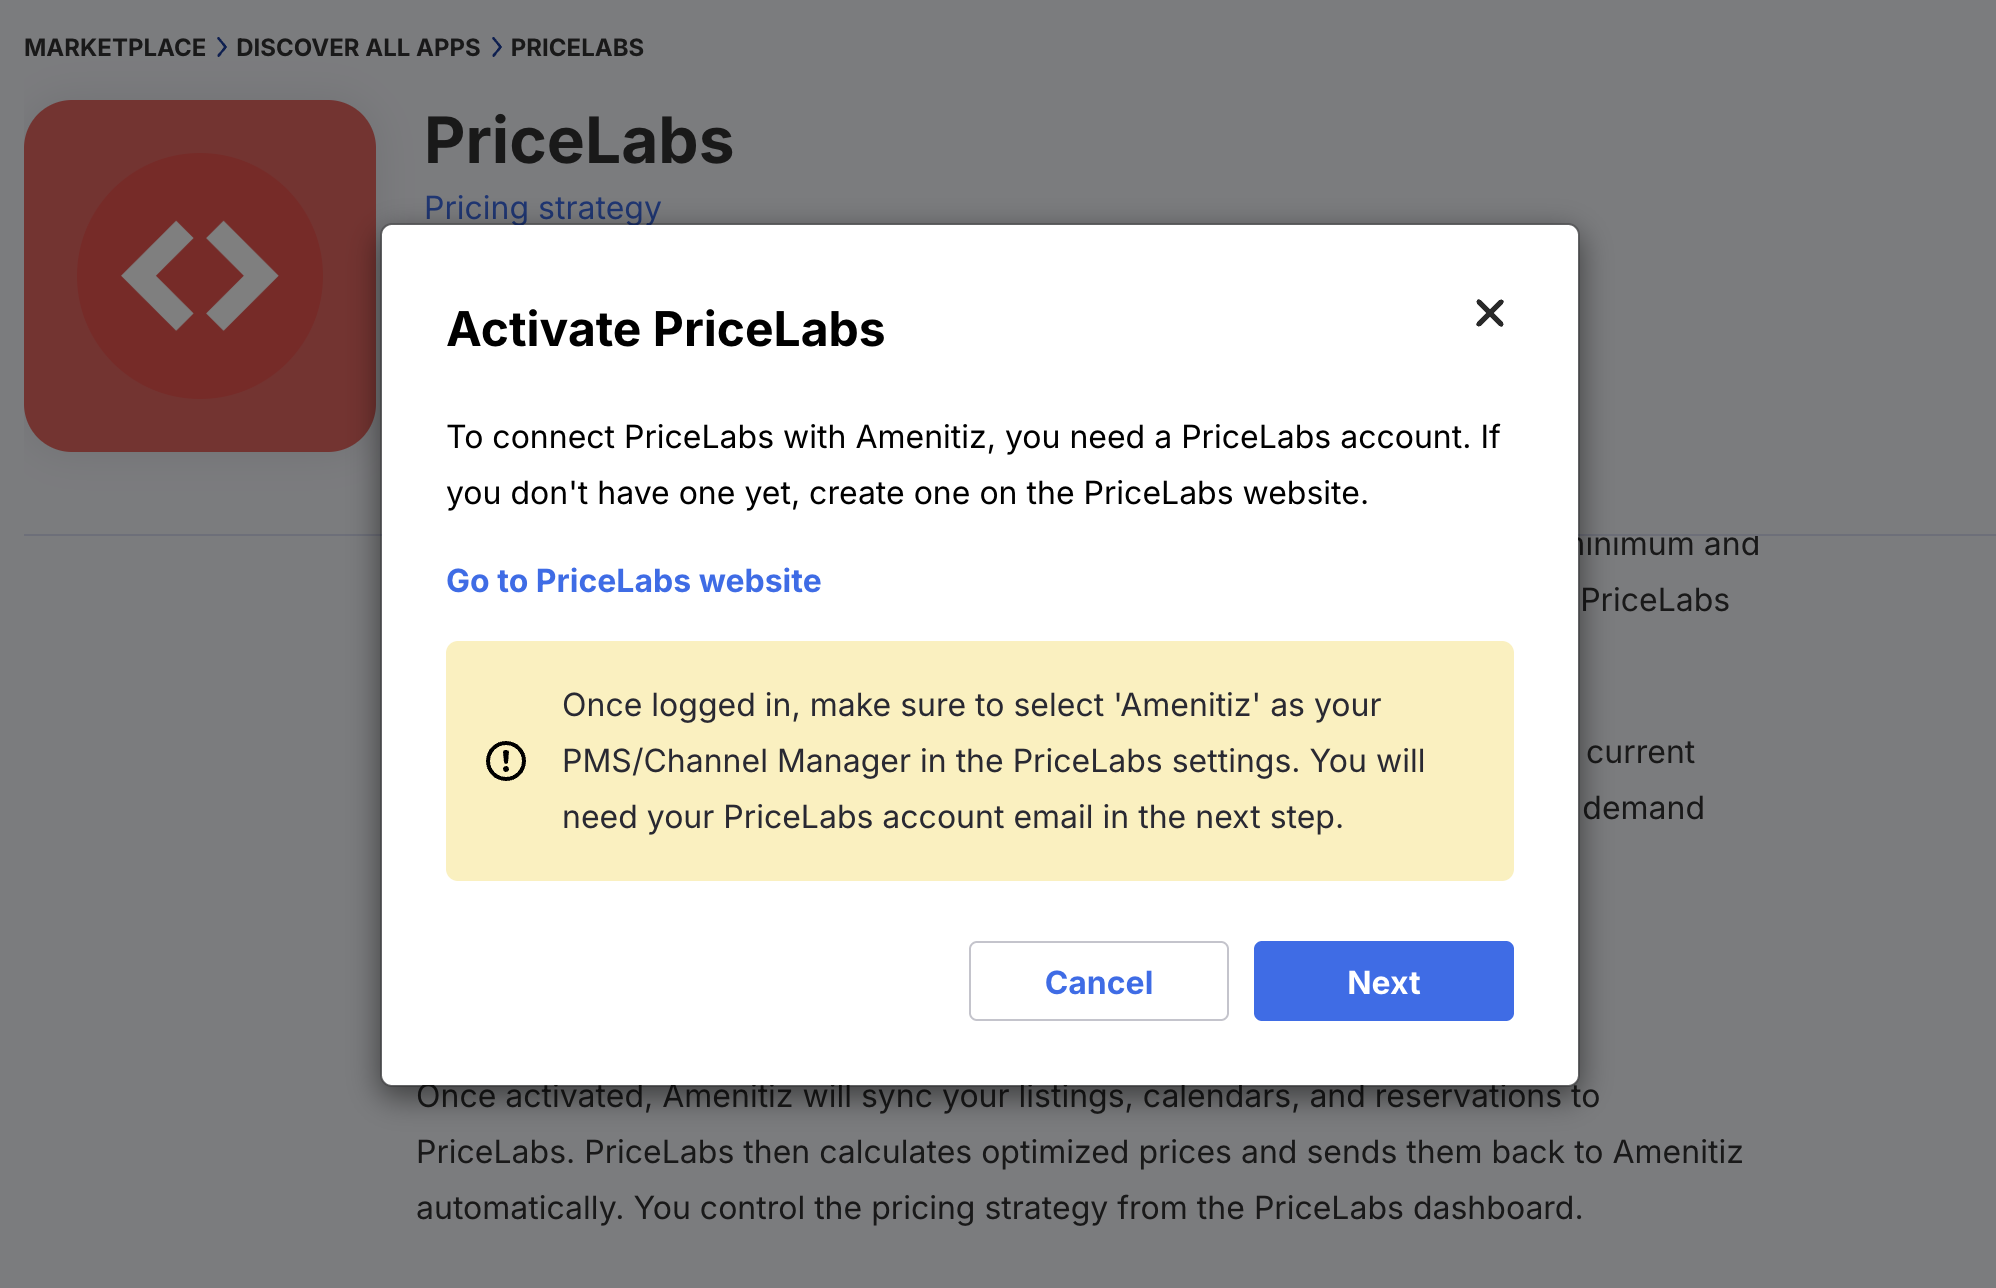Click the large PriceLabs page heading
Viewport: 1996px width, 1288px height.
579,141
